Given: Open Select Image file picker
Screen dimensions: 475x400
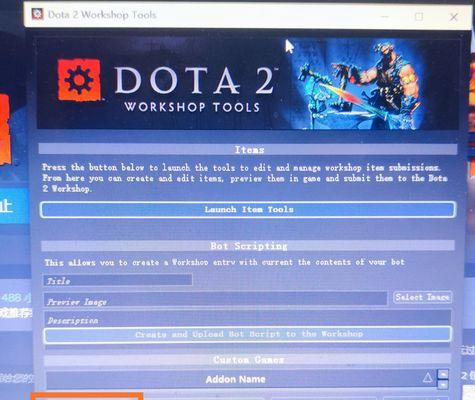Looking at the screenshot, I should [422, 297].
